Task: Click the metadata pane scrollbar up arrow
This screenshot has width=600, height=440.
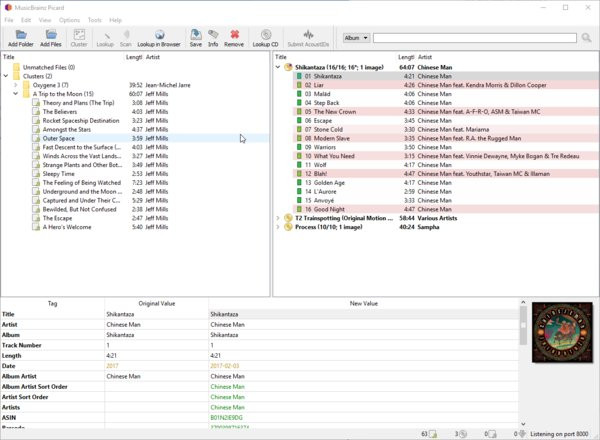Action: click(523, 302)
